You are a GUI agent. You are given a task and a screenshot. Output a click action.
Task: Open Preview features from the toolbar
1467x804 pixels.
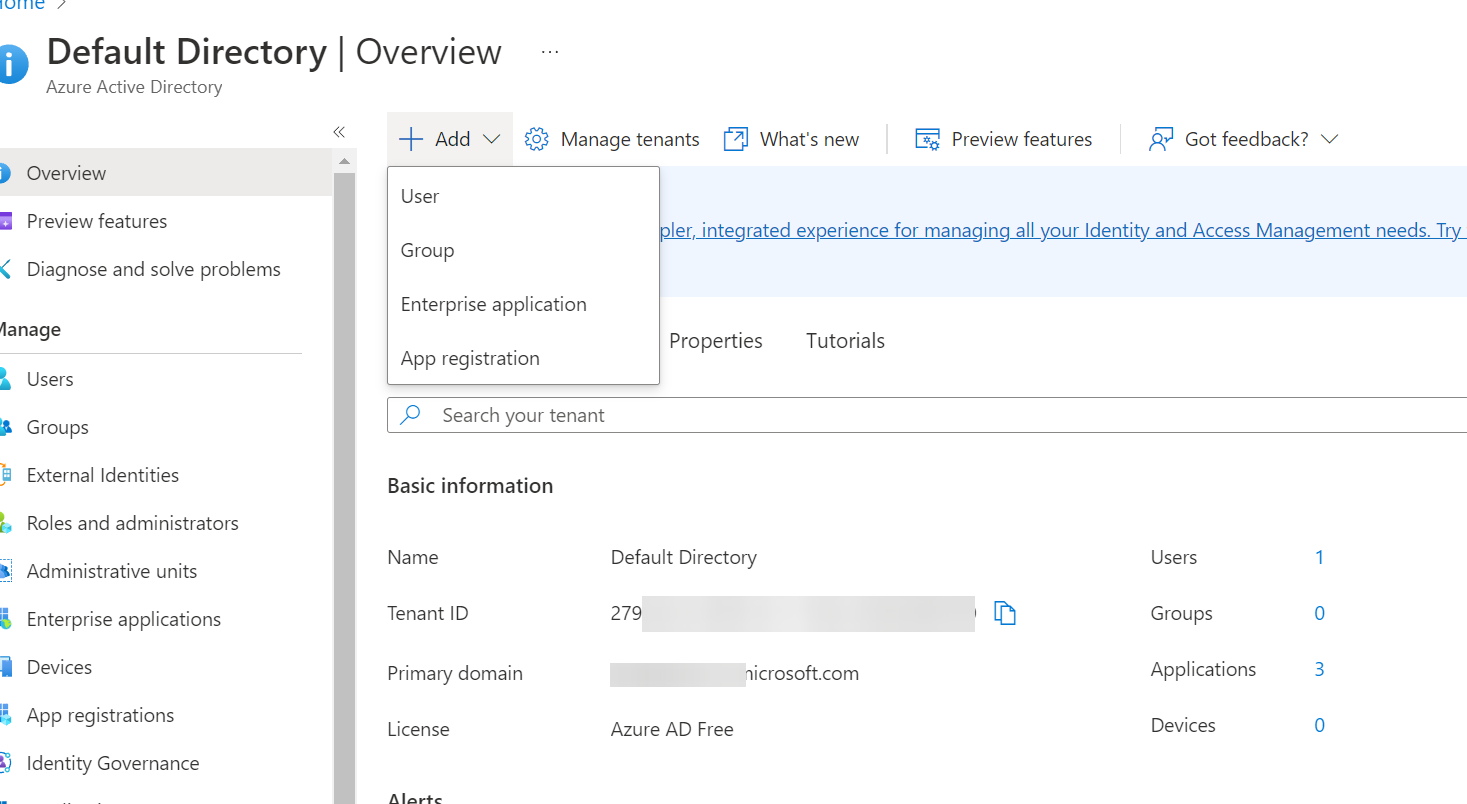tap(1004, 139)
